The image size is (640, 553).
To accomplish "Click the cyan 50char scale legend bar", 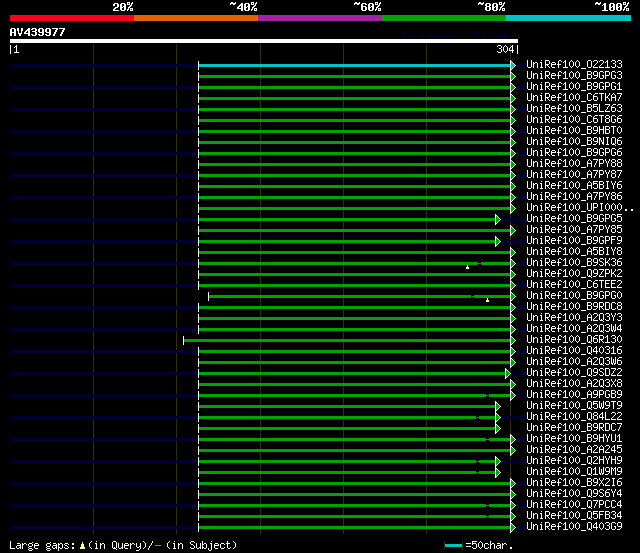I will click(453, 545).
